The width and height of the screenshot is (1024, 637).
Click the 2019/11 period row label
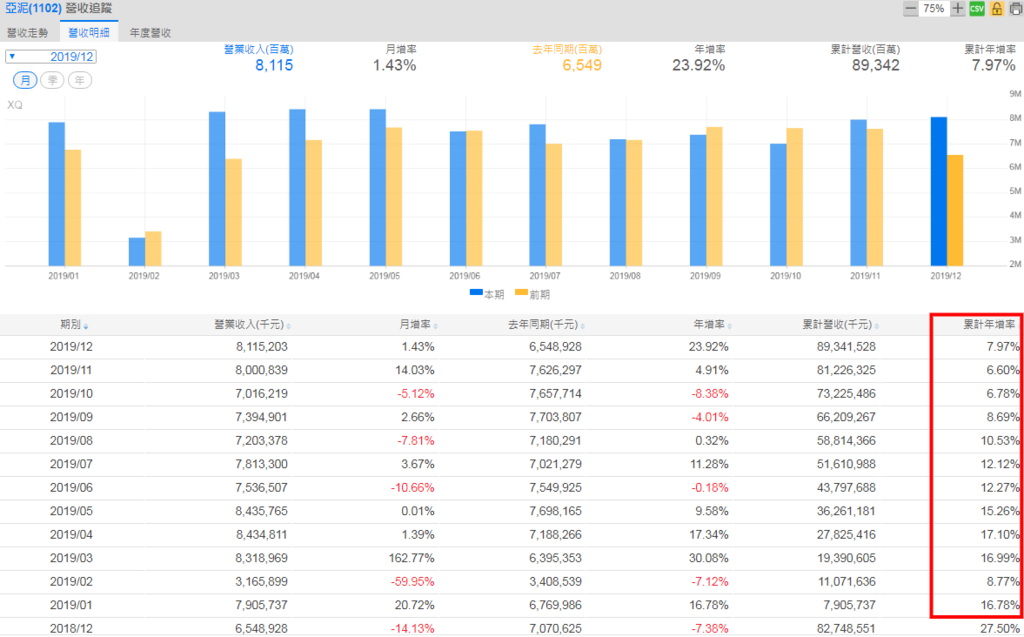[x=72, y=370]
